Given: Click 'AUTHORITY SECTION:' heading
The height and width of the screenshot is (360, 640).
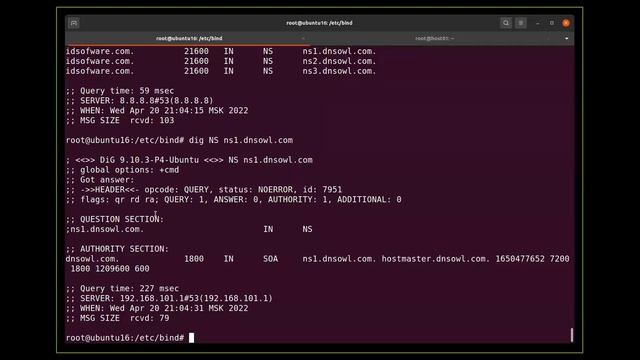Looking at the screenshot, I should 117,249.
